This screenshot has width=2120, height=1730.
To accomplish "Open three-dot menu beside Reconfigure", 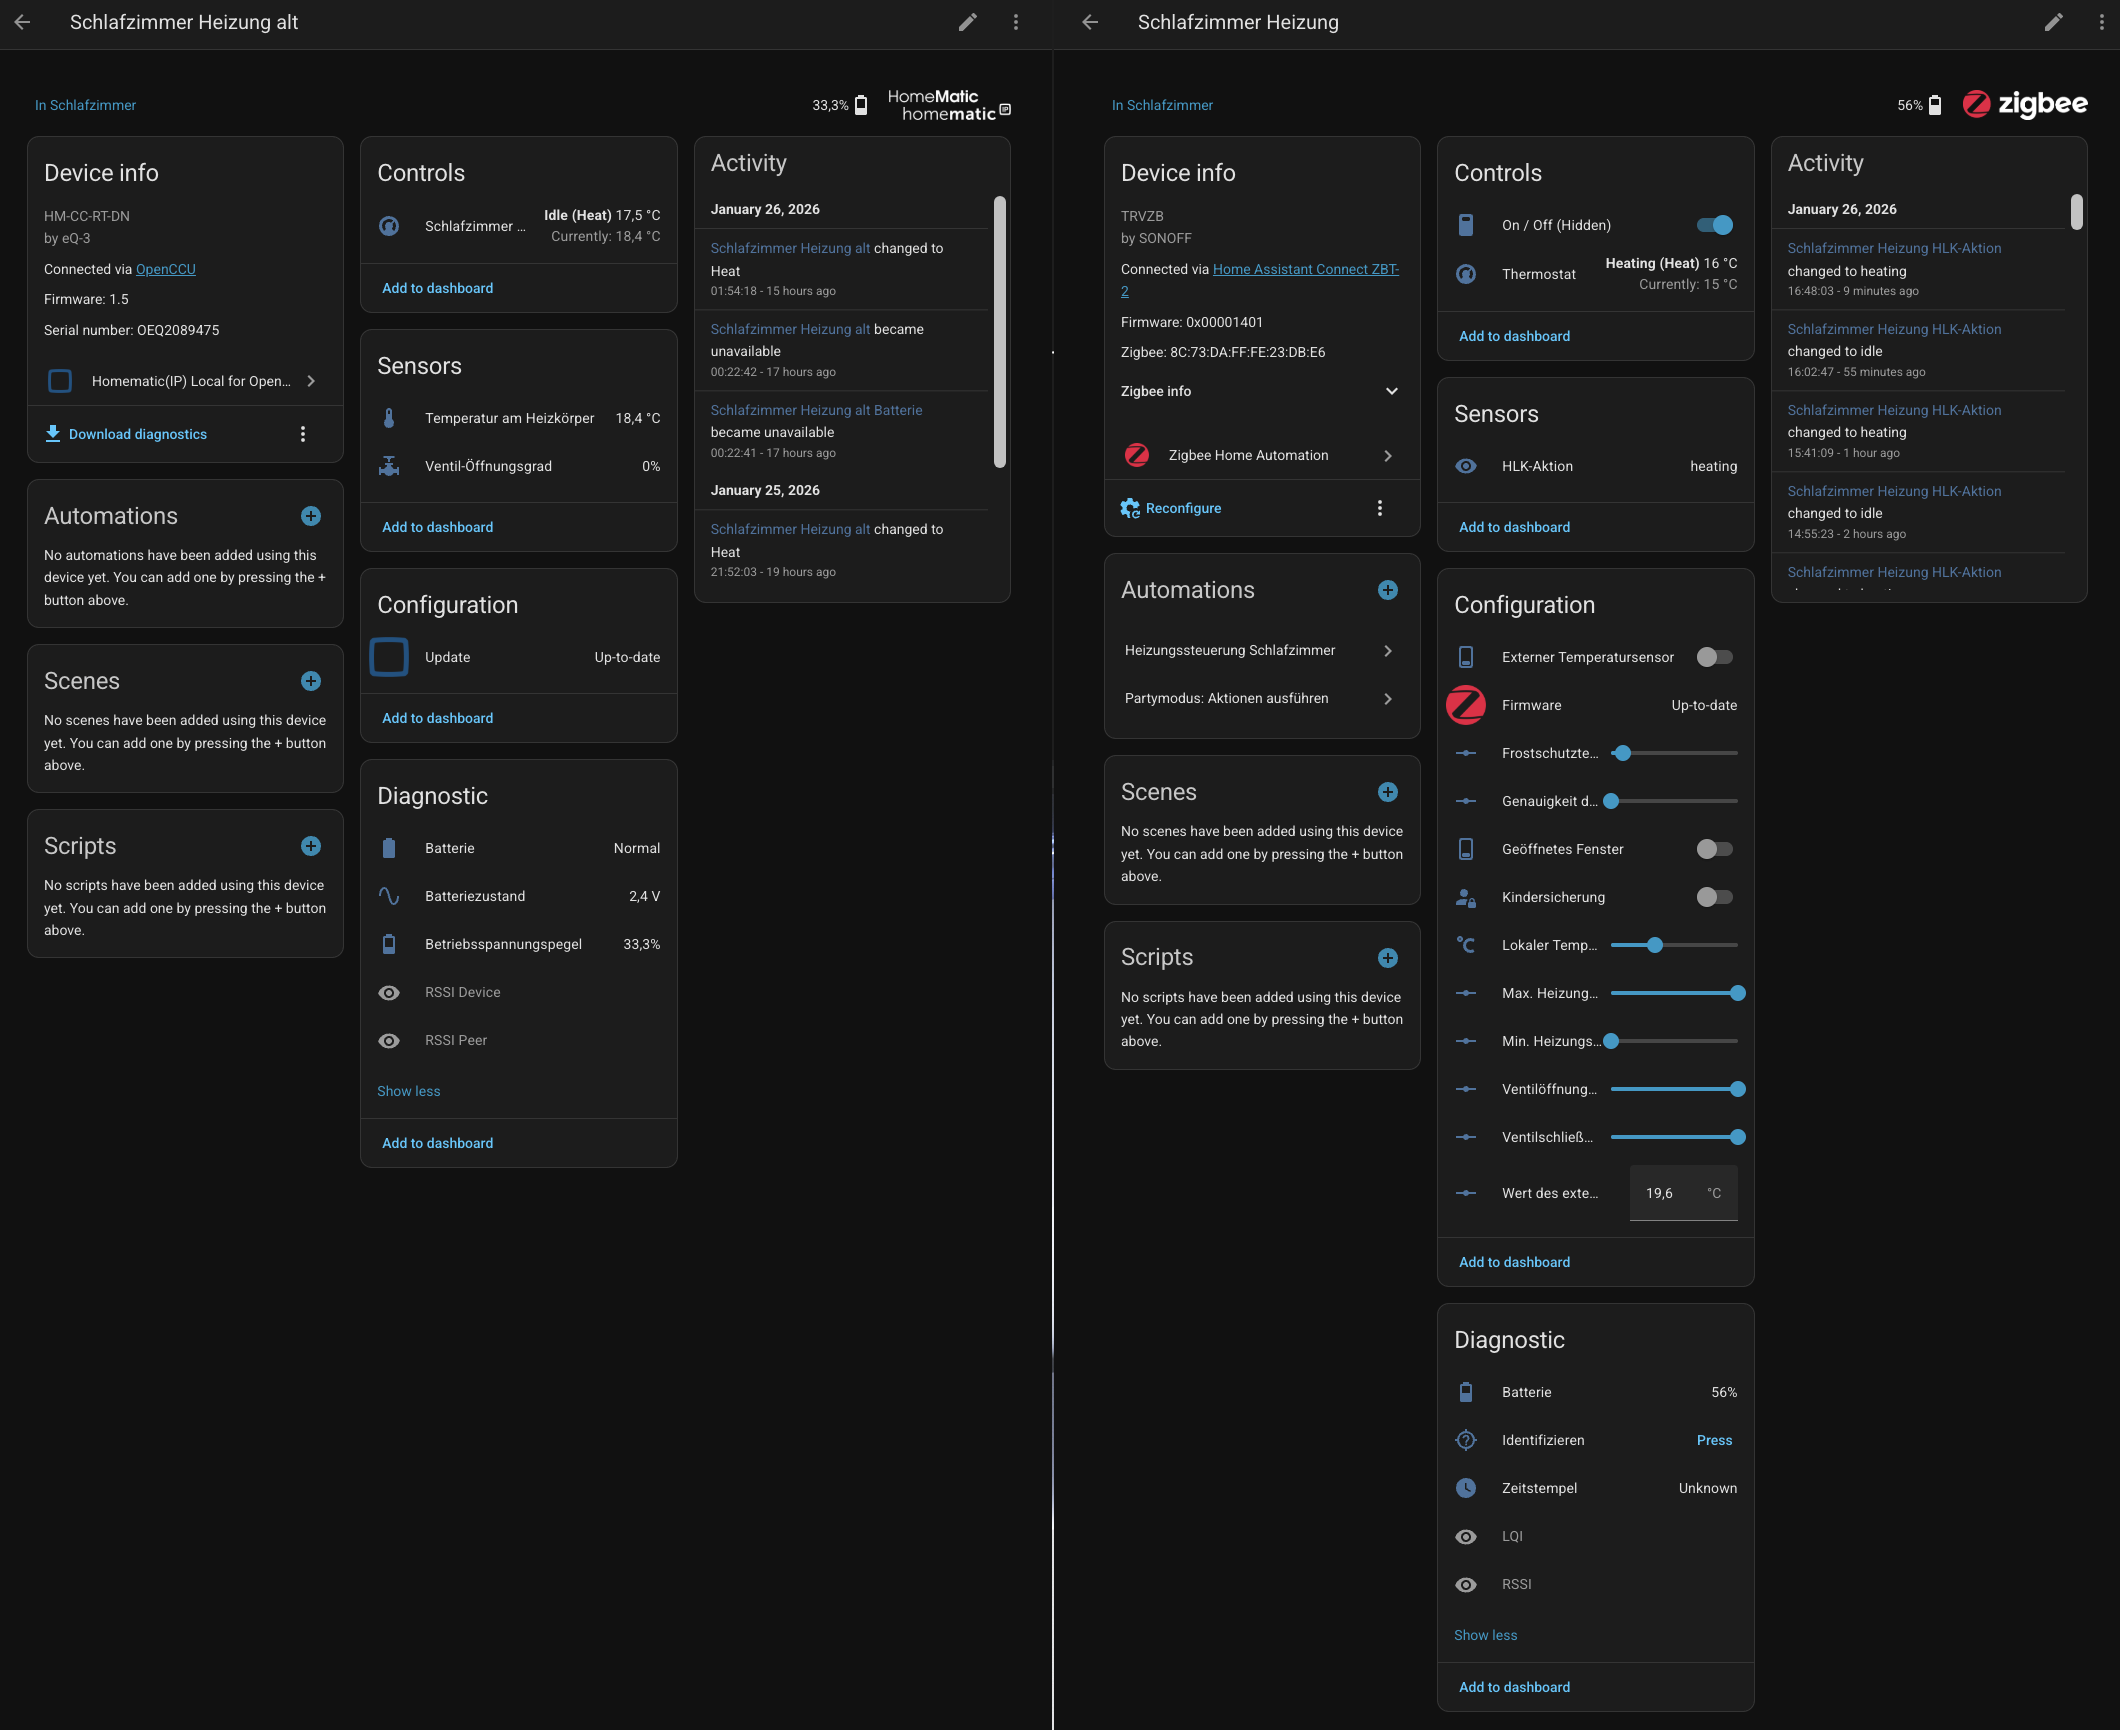I will 1380,508.
